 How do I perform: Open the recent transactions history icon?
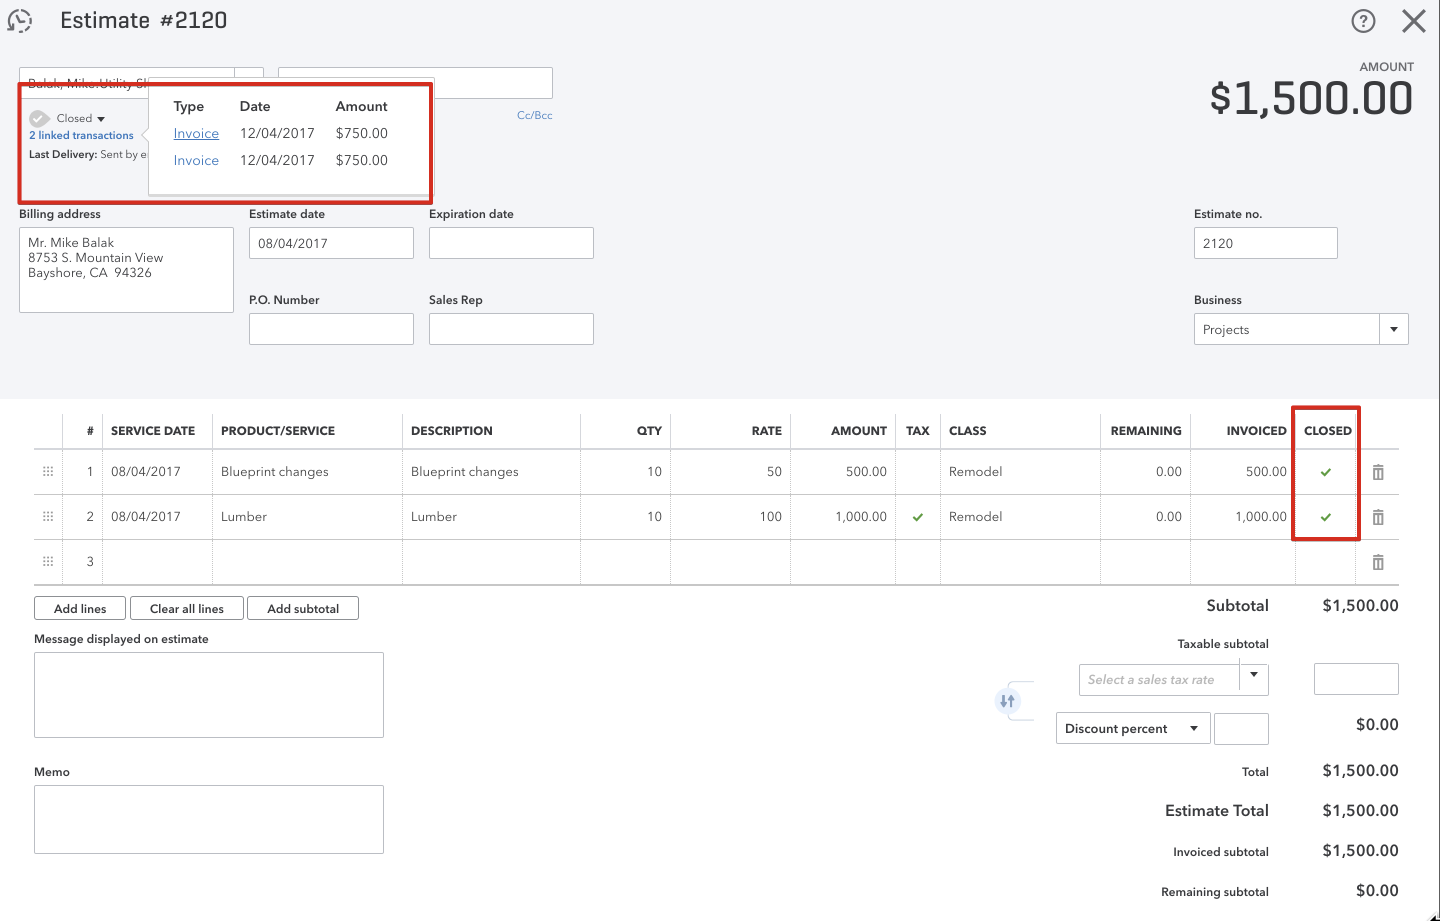(x=20, y=21)
